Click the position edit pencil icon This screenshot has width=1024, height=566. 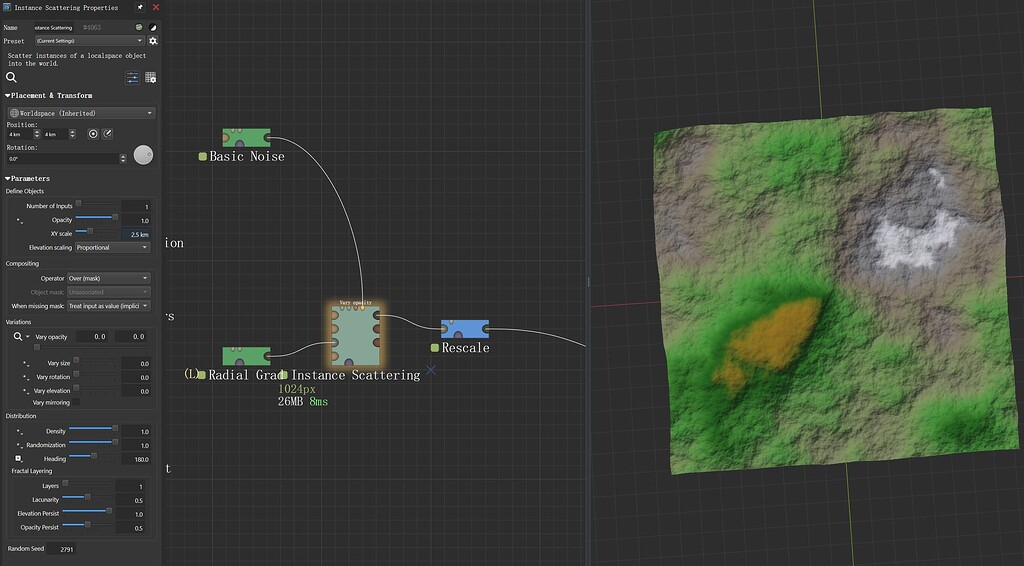coord(107,133)
